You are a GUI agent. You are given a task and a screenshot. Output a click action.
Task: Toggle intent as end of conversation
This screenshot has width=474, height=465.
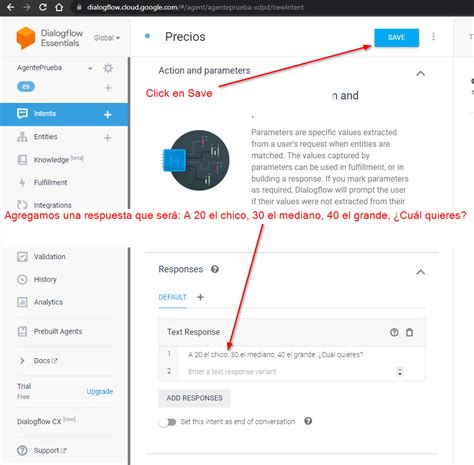pyautogui.click(x=168, y=422)
